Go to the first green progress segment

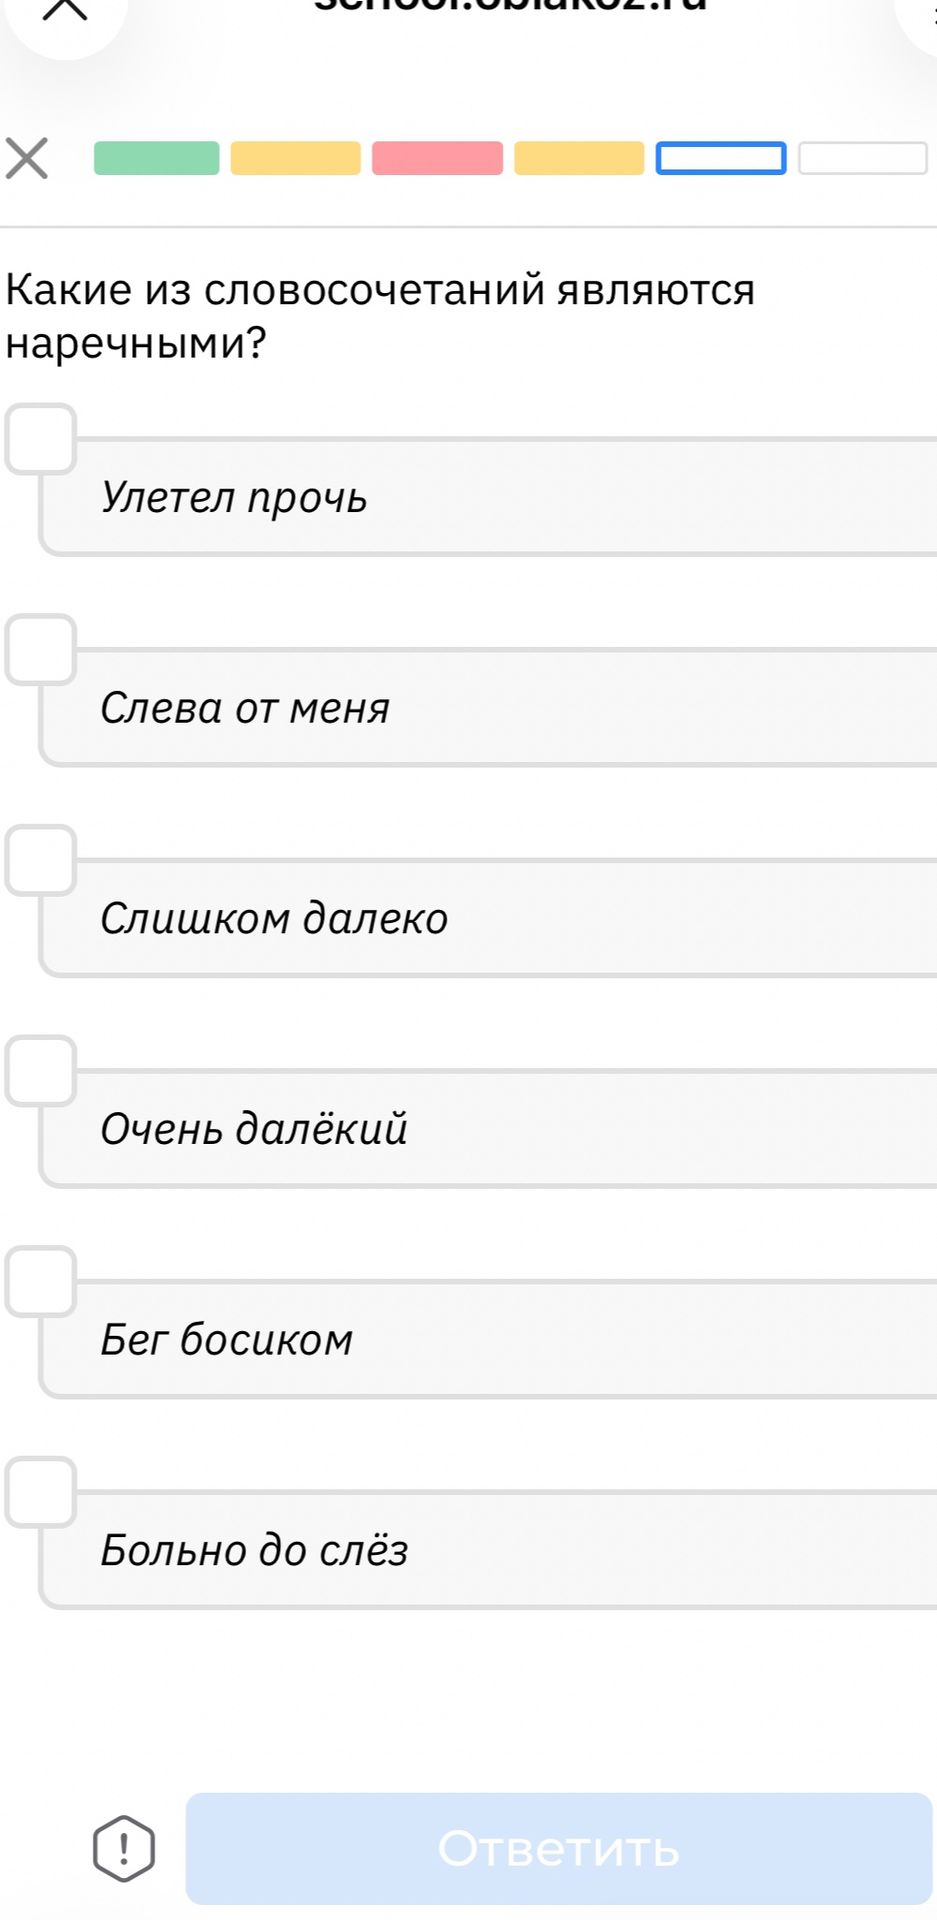pos(157,158)
